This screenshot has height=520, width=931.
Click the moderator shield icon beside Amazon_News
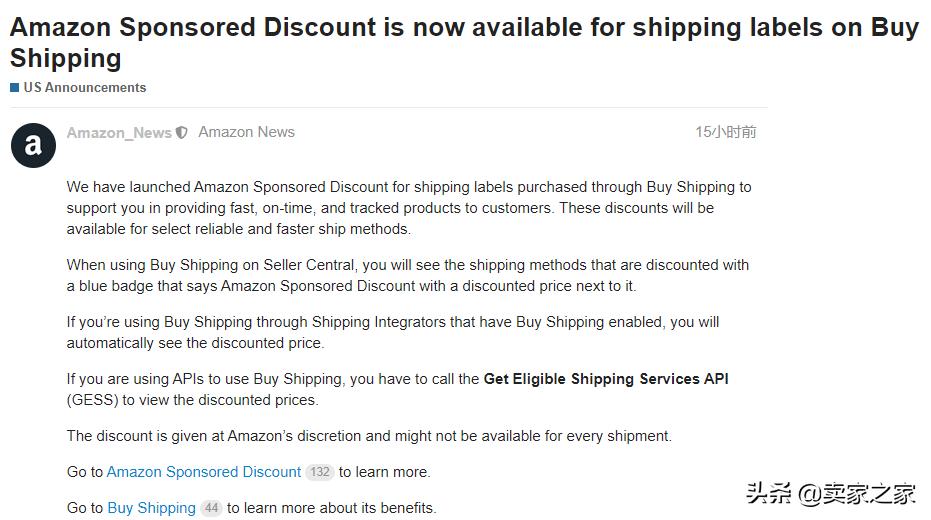coord(181,133)
